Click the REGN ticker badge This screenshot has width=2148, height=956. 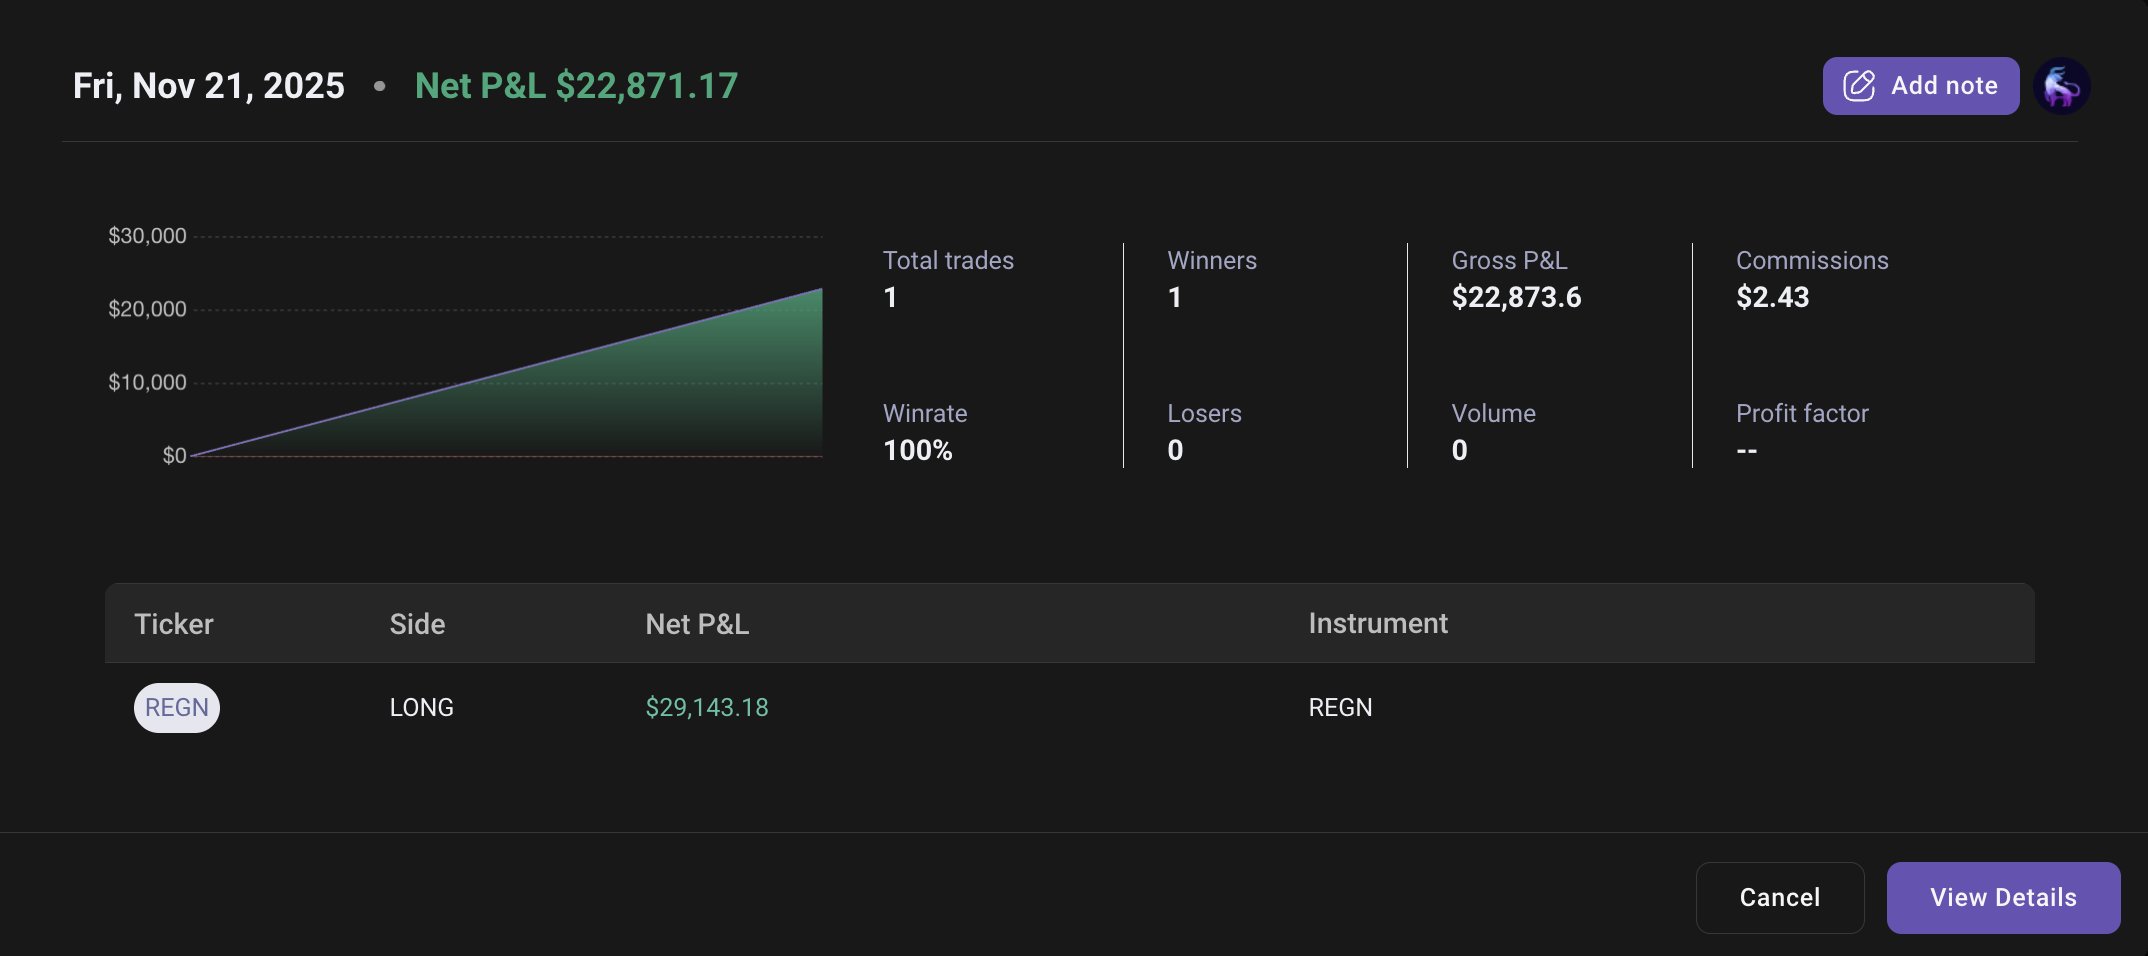point(177,708)
